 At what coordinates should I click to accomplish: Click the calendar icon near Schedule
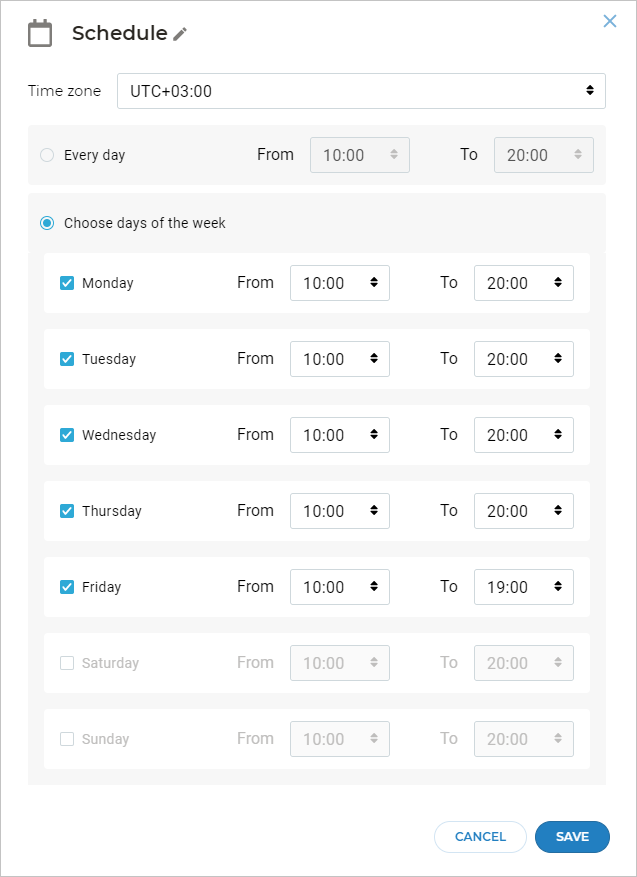pos(40,34)
